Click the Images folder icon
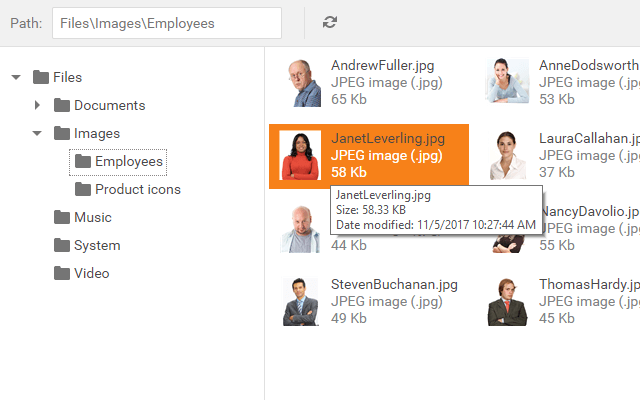Viewport: 640px width, 400px height. click(x=62, y=133)
